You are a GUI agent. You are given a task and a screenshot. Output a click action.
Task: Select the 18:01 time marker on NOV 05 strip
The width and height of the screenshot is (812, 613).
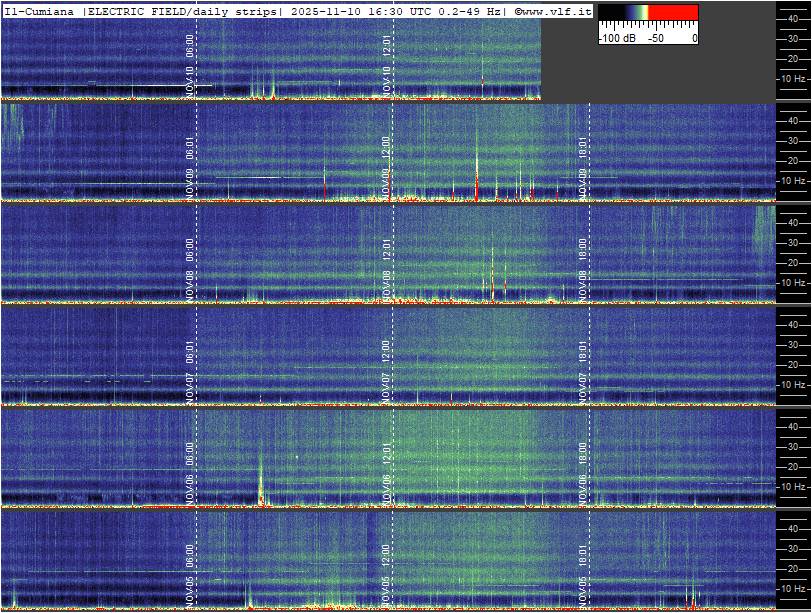(x=583, y=555)
